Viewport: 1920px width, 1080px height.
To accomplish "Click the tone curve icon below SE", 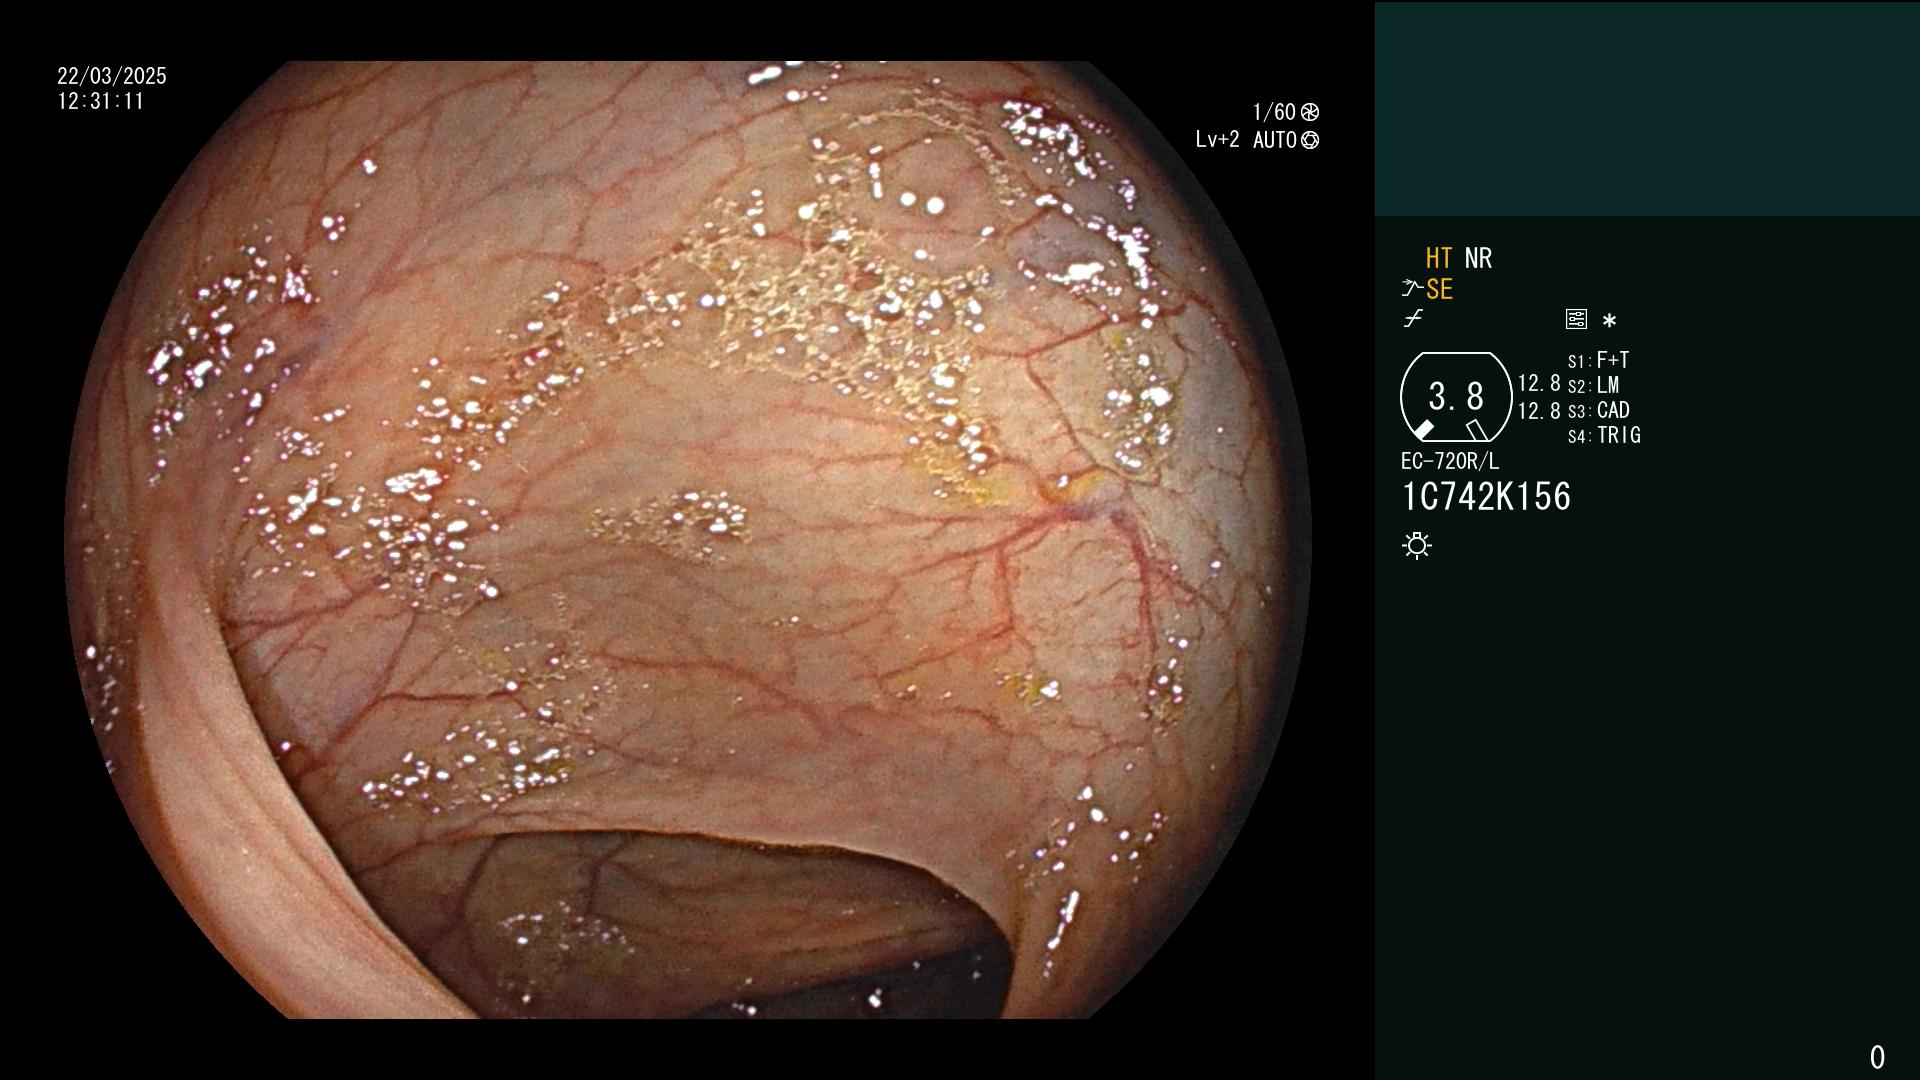I will pyautogui.click(x=1413, y=319).
